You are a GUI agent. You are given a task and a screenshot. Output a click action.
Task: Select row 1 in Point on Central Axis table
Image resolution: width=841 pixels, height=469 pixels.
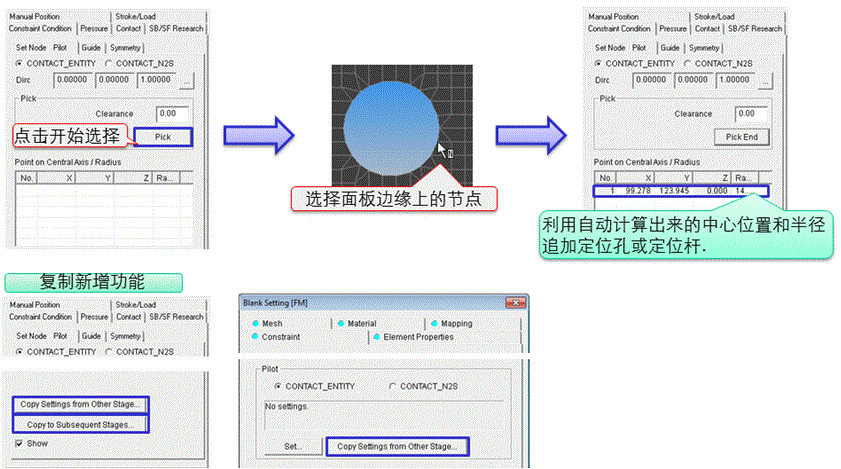pos(679,189)
